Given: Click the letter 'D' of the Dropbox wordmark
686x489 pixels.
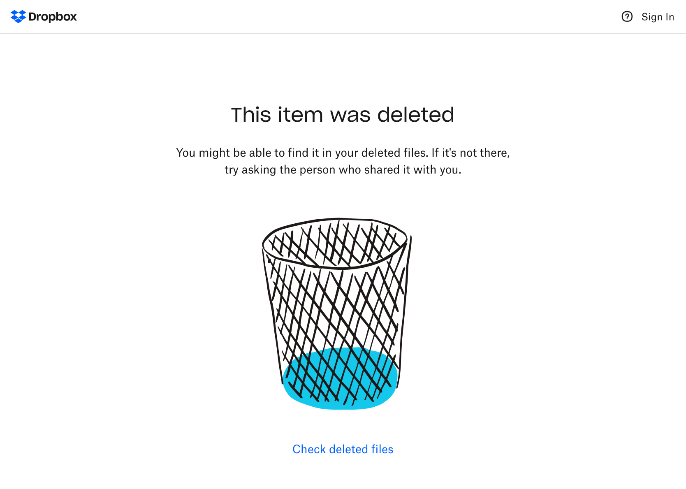Looking at the screenshot, I should click(x=32, y=17).
